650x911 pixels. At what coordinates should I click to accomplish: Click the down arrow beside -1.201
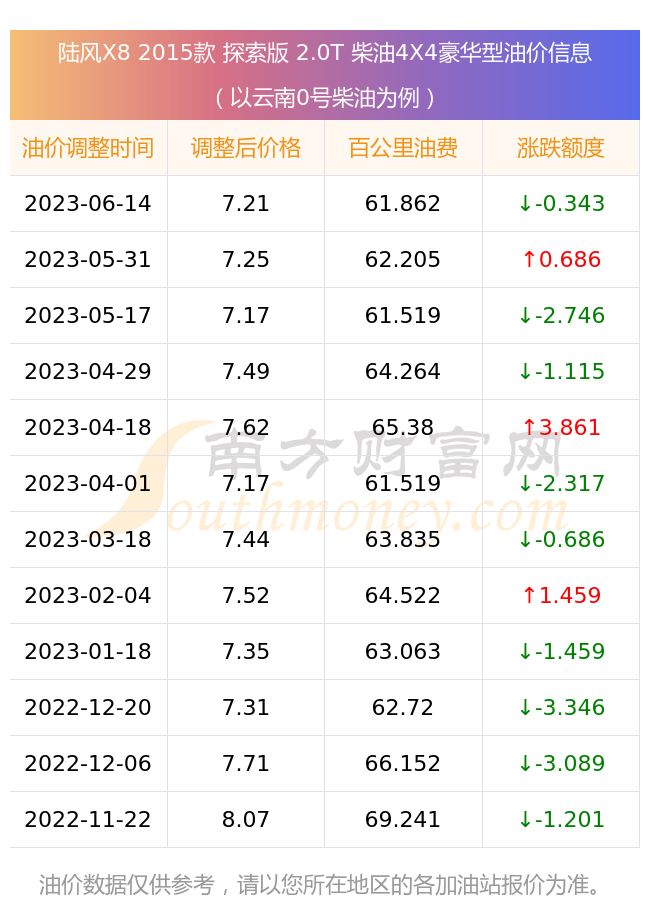point(525,819)
